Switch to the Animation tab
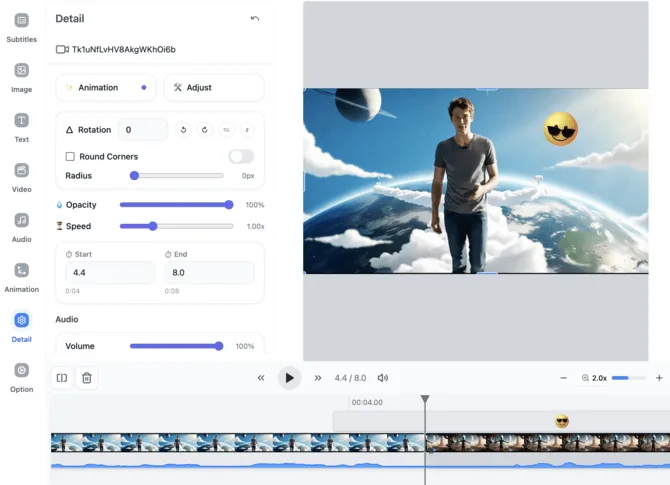This screenshot has width=670, height=485. click(106, 88)
